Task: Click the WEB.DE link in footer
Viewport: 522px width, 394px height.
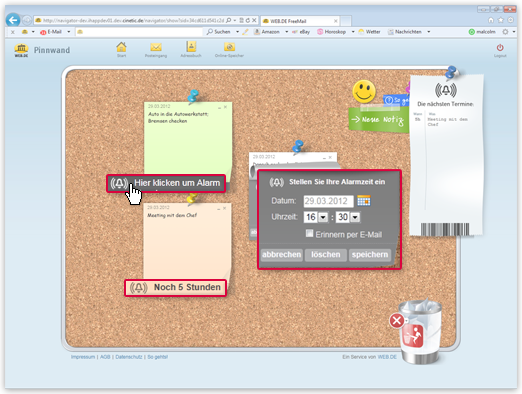Action: 387,357
